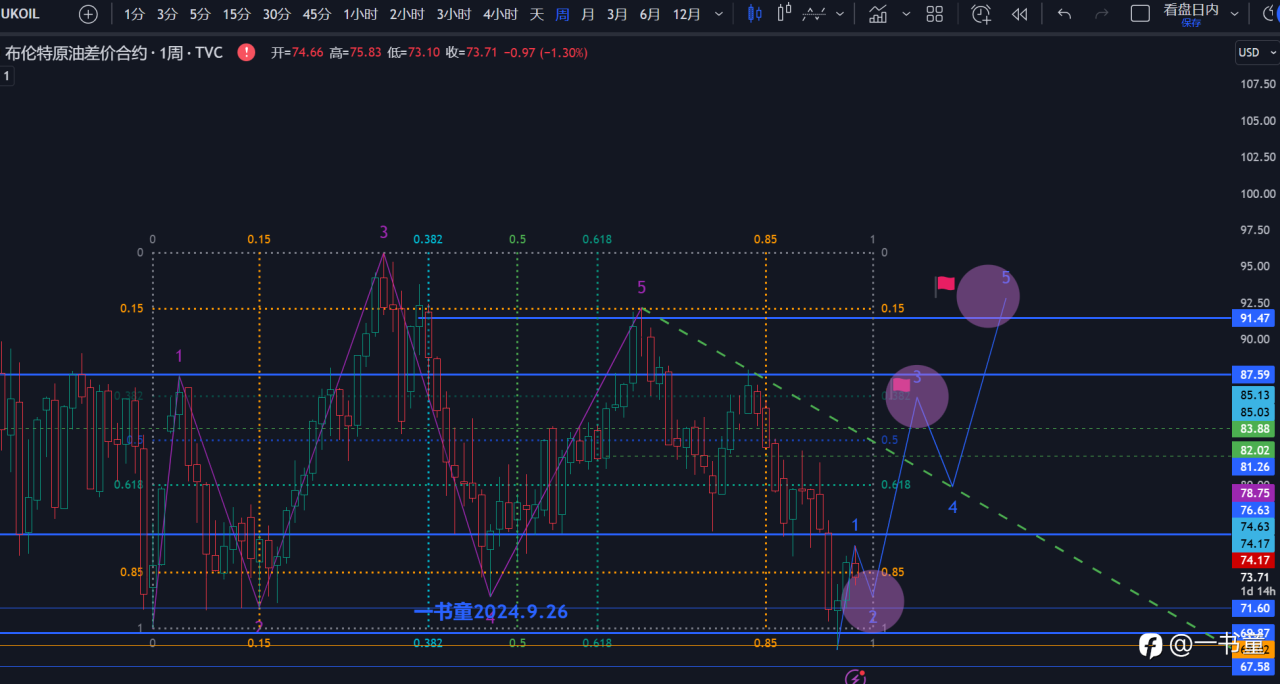
Task: Switch to the 周 weekly timeframe
Action: [562, 14]
